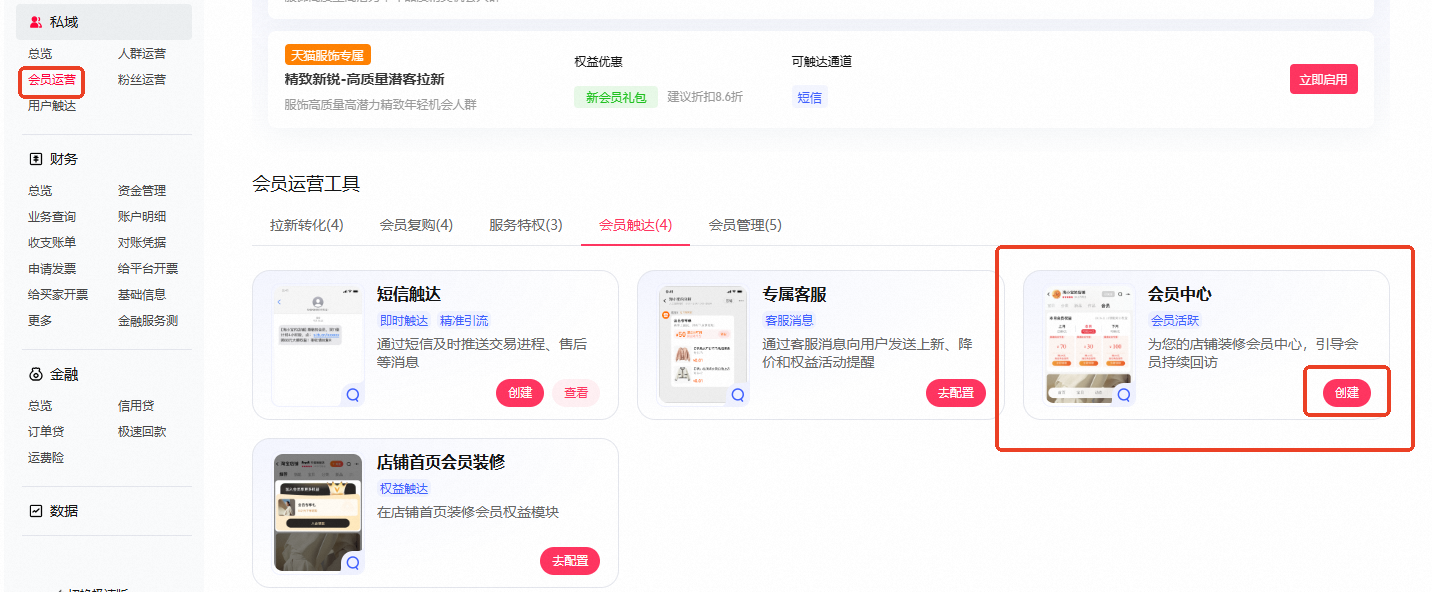Switch to the 服务特权(3) tab
1432x592 pixels.
point(526,225)
